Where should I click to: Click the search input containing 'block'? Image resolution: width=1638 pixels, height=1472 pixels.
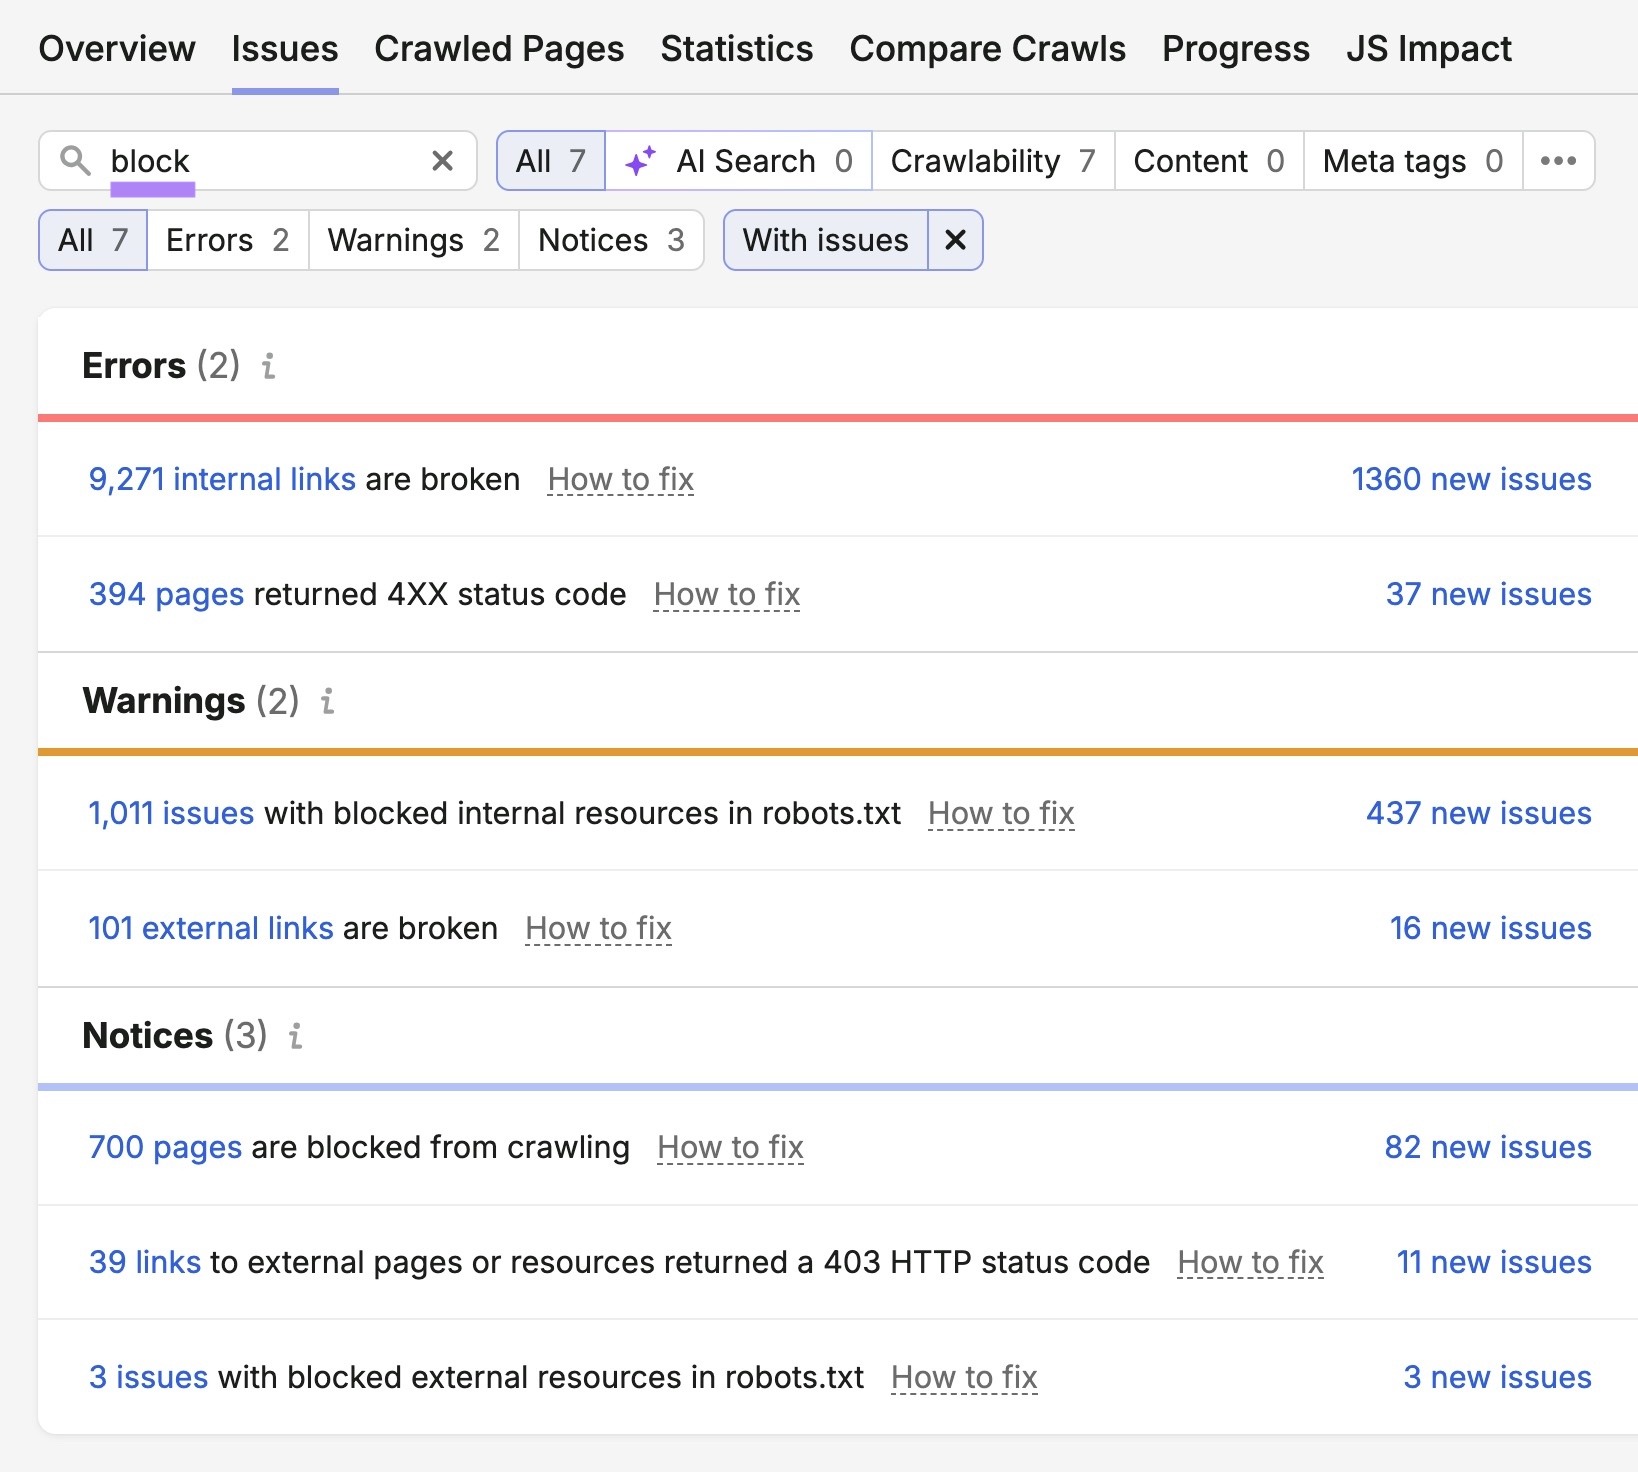[x=258, y=160]
